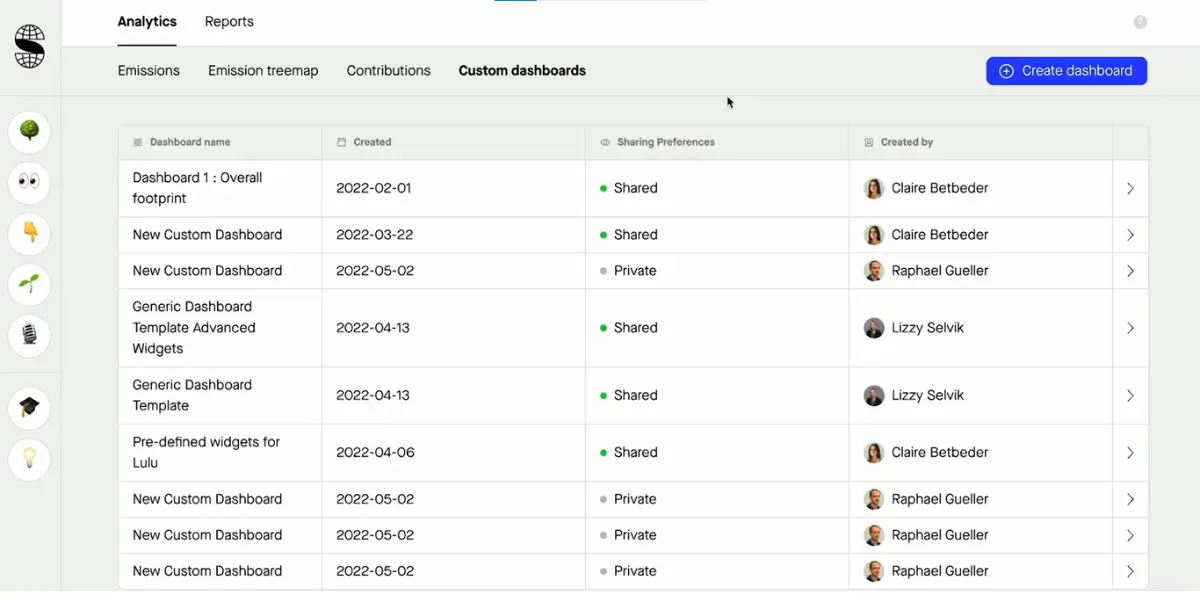
Task: Click the 2022-03-22 created date
Action: pos(375,235)
